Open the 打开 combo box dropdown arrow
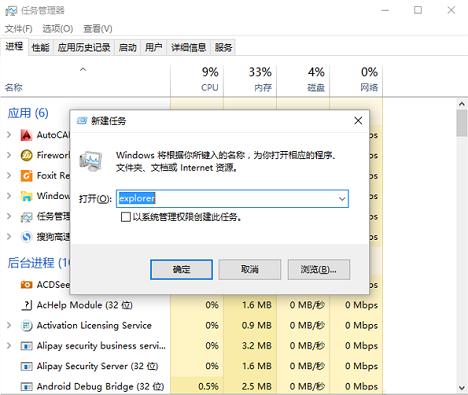 (342, 199)
